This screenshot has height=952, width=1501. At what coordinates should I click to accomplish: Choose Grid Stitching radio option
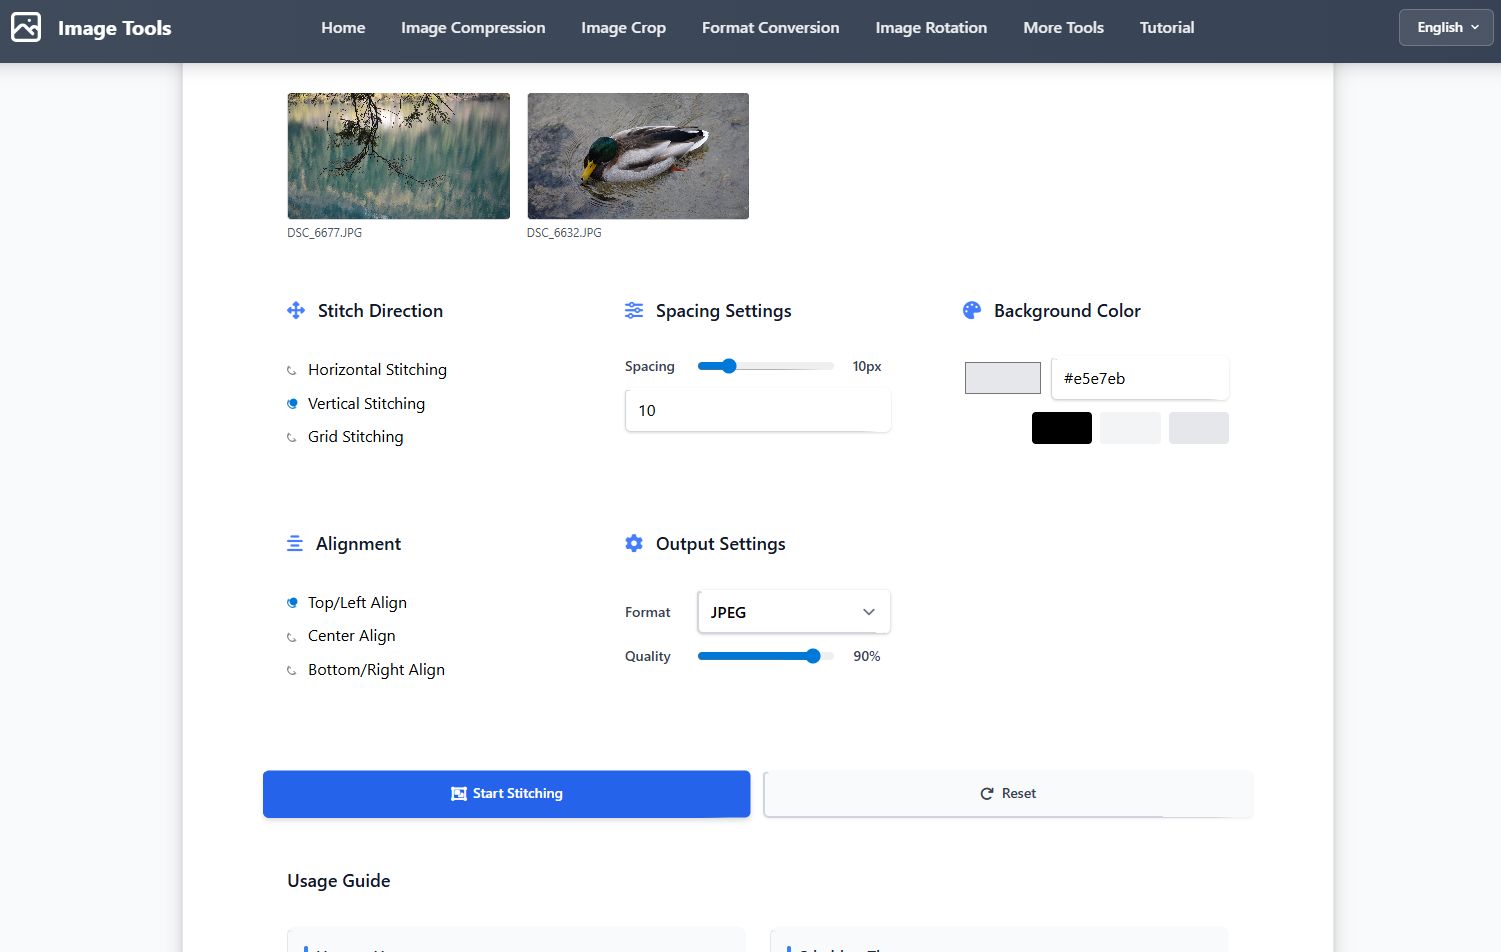coord(292,437)
